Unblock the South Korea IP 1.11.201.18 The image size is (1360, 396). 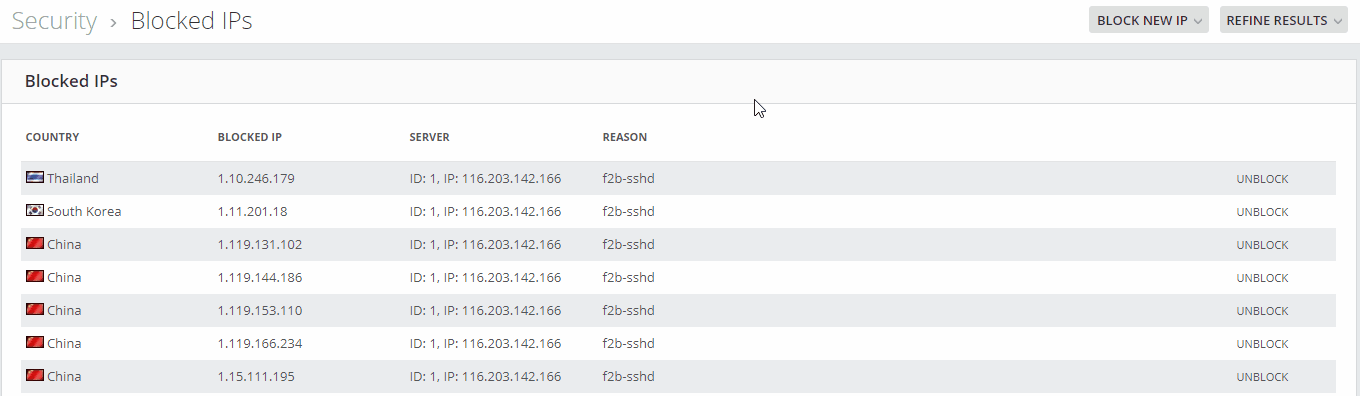tap(1262, 212)
